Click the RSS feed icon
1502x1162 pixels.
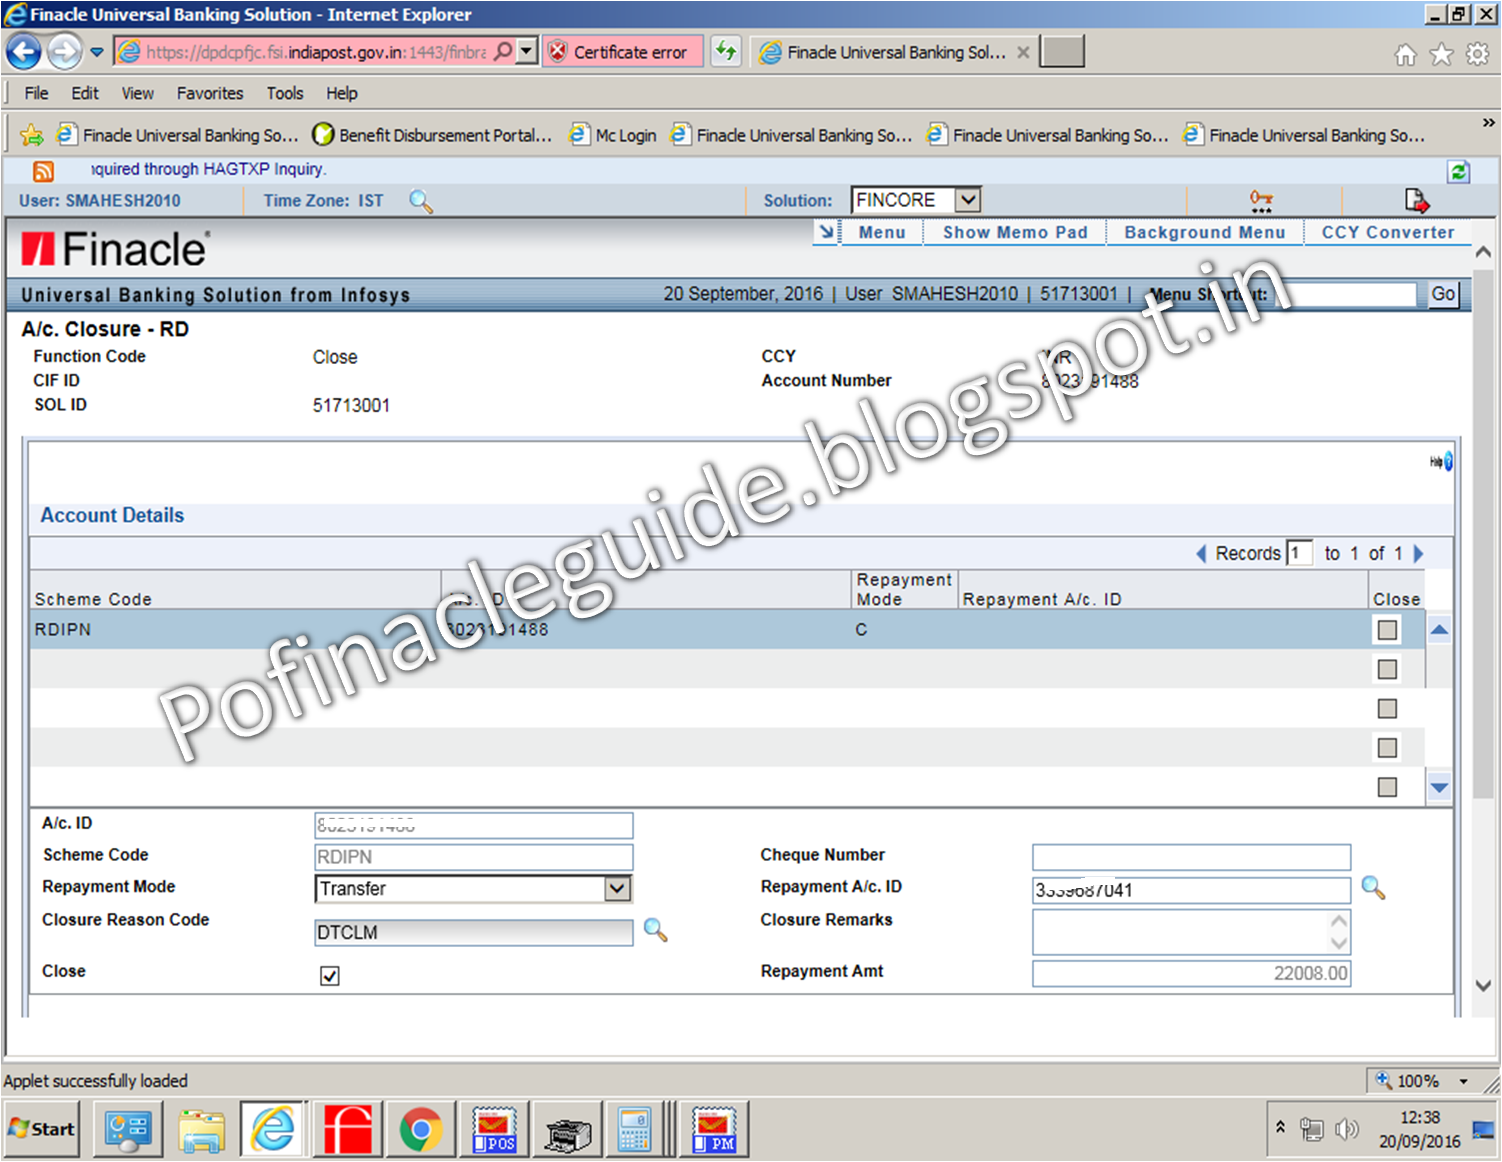(x=41, y=171)
